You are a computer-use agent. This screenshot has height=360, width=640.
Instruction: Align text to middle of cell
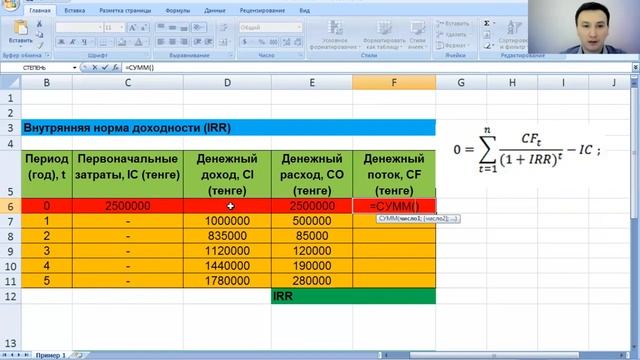[173, 27]
